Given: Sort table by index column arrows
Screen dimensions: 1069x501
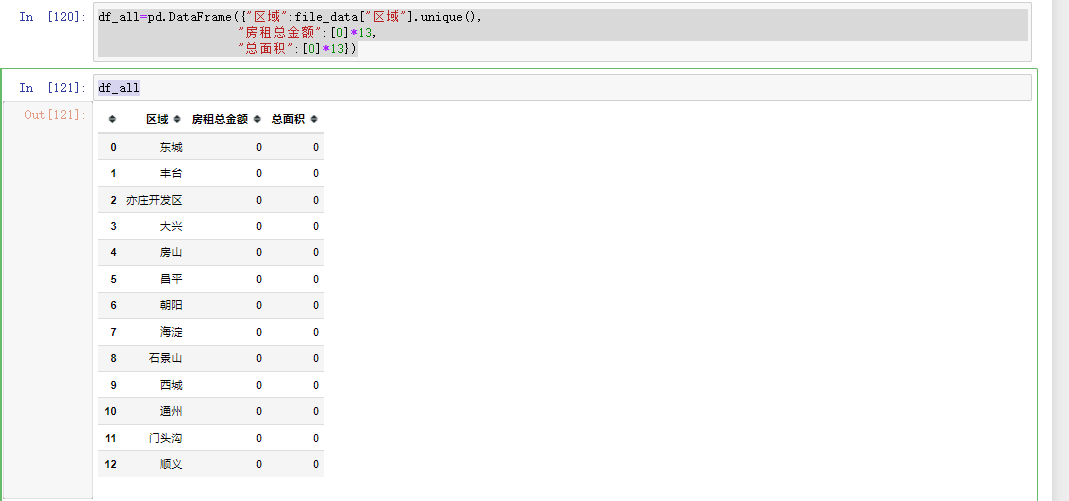Looking at the screenshot, I should (112, 119).
